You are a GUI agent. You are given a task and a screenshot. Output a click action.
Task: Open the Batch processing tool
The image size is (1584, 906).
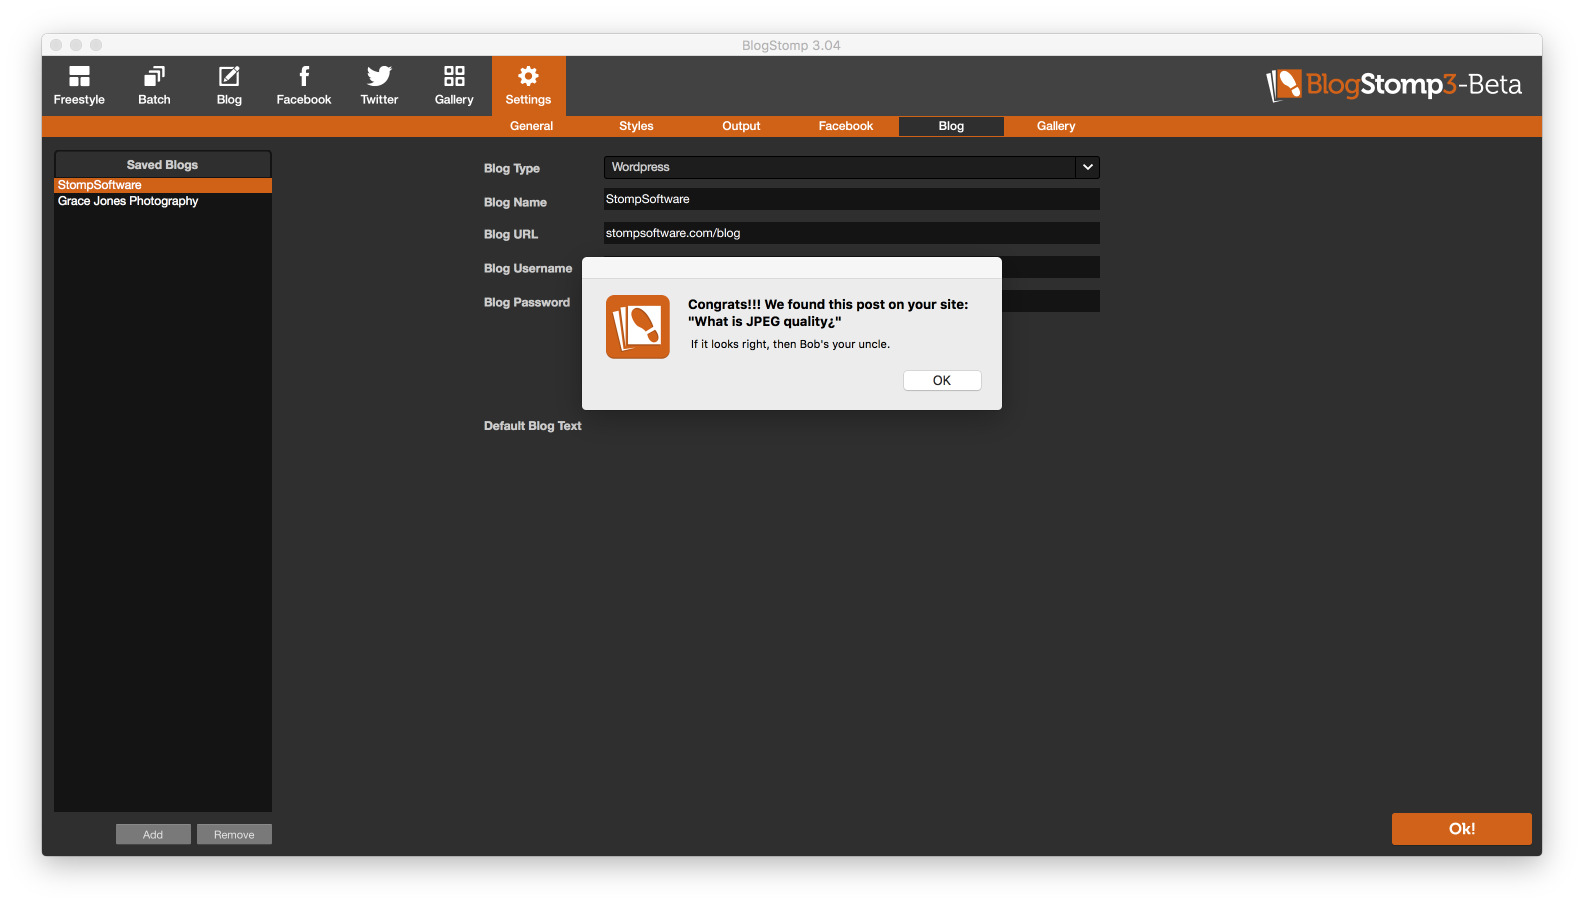click(154, 86)
